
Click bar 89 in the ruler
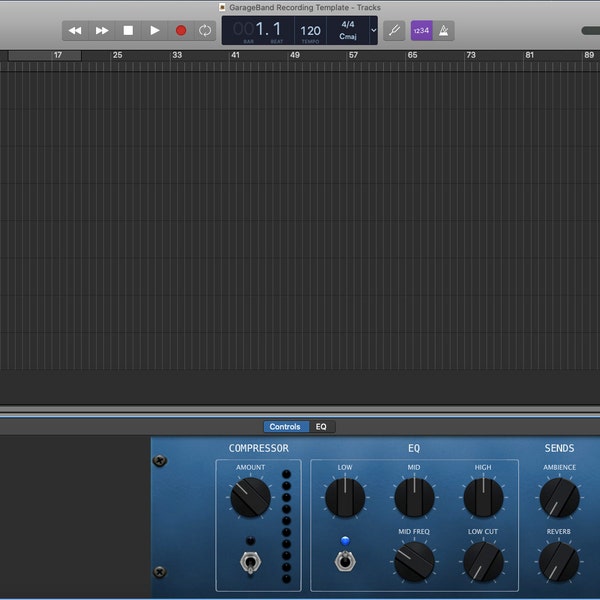pos(589,55)
